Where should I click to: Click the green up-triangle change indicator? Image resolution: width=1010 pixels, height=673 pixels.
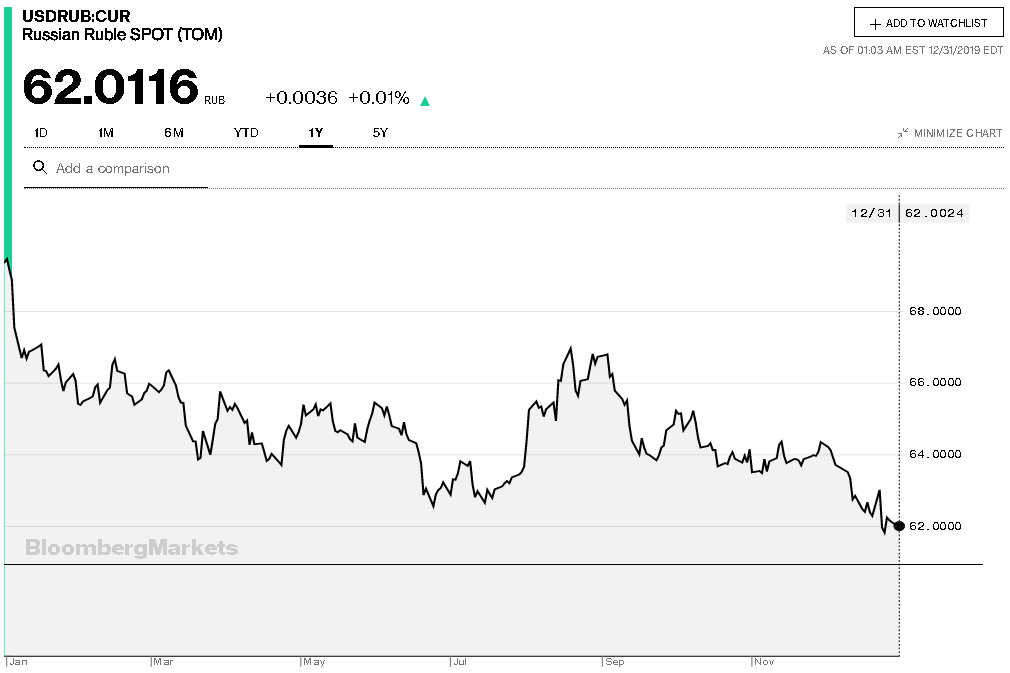click(425, 100)
